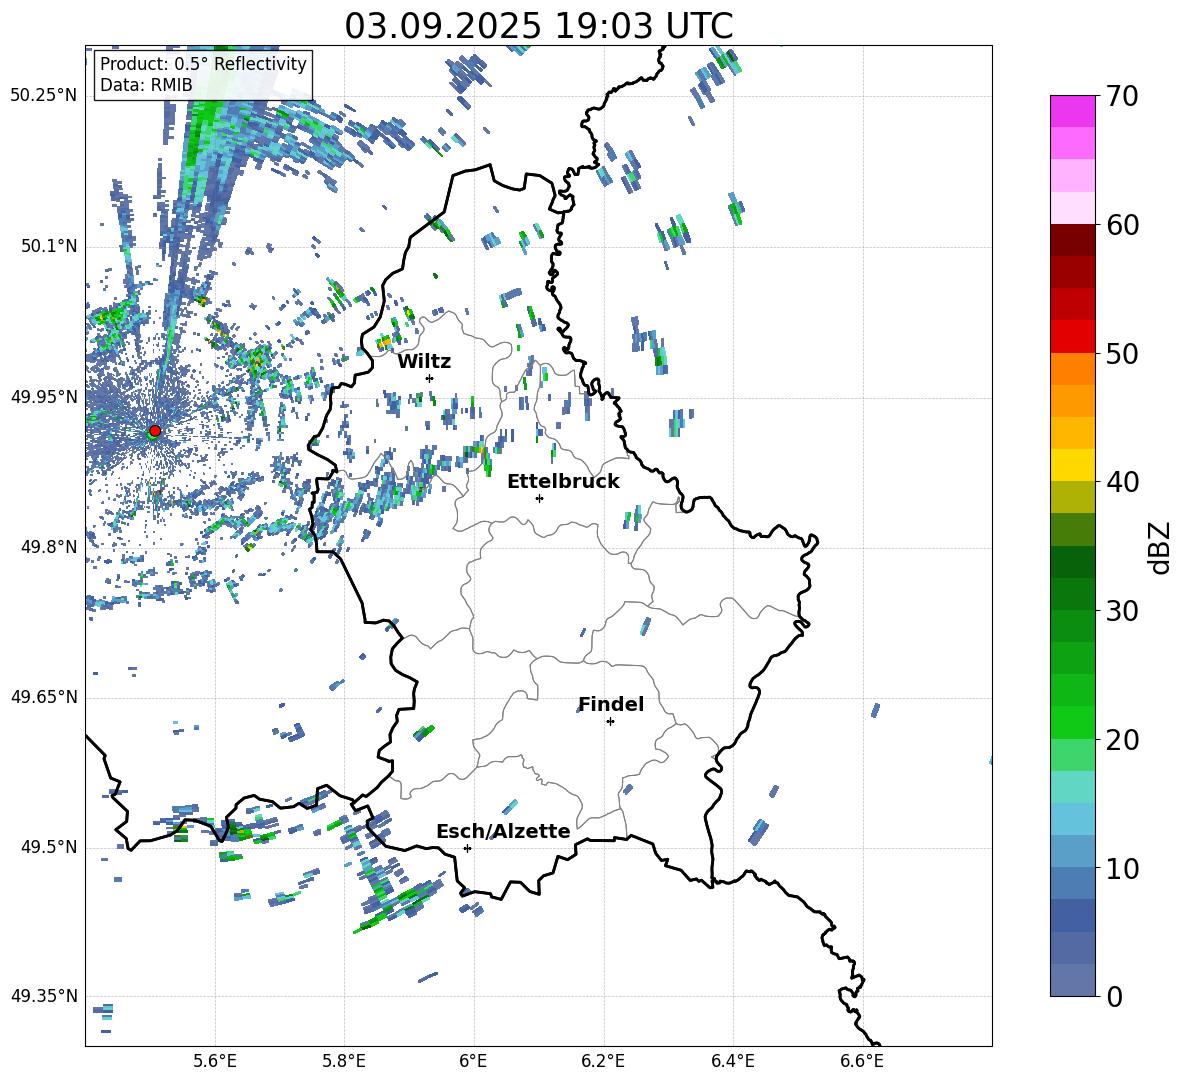Click the Findel station cross marker

pos(610,722)
